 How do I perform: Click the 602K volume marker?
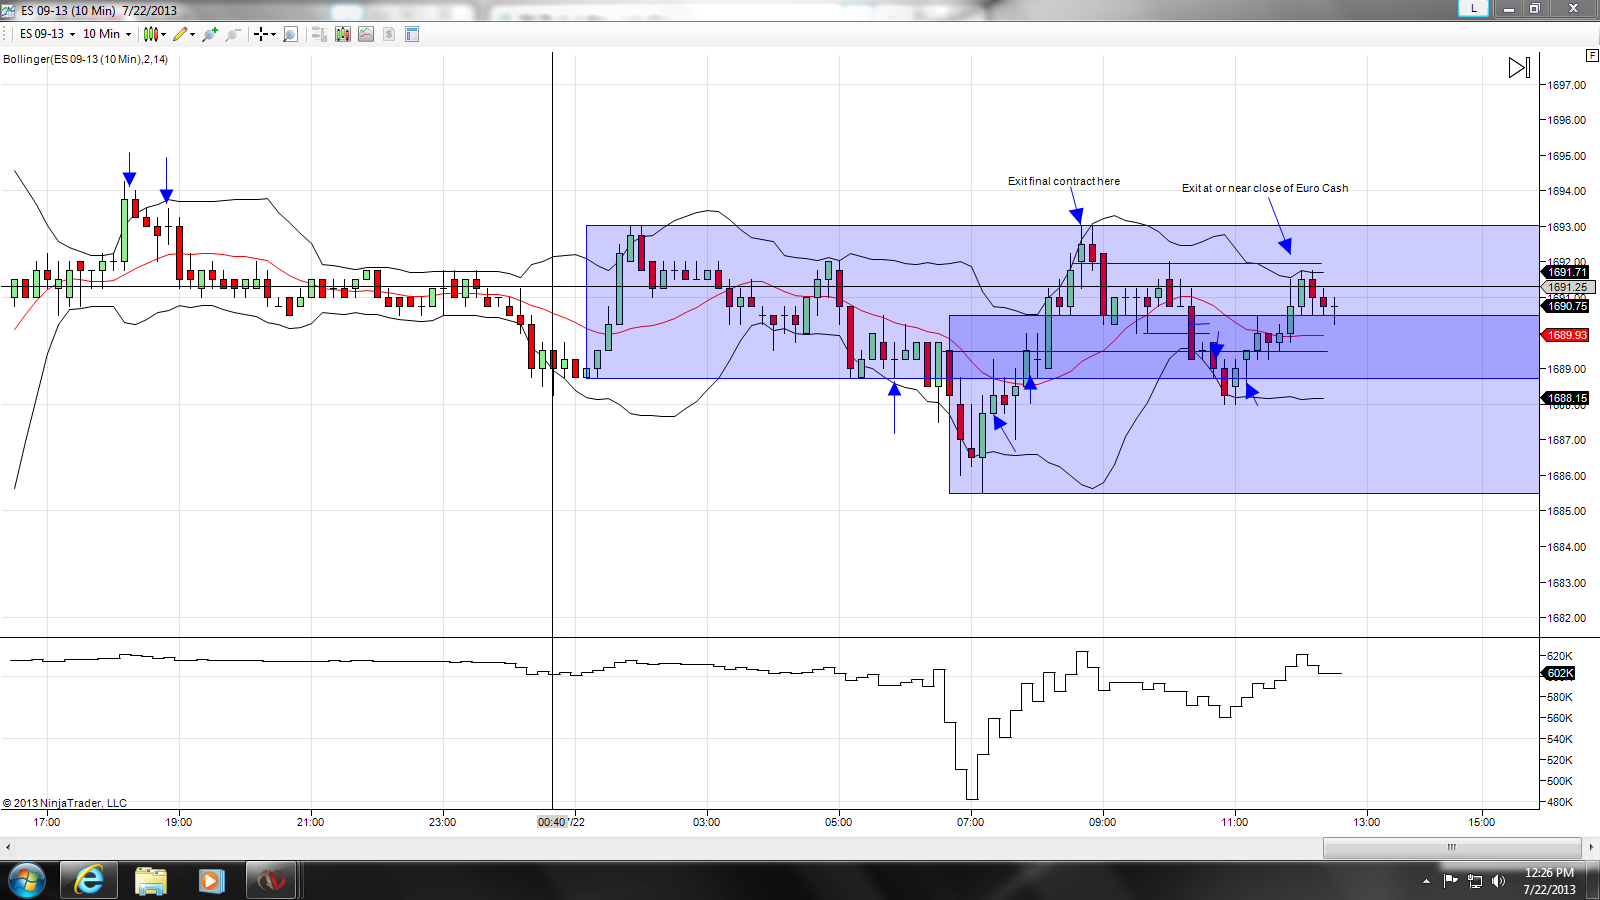(1560, 673)
